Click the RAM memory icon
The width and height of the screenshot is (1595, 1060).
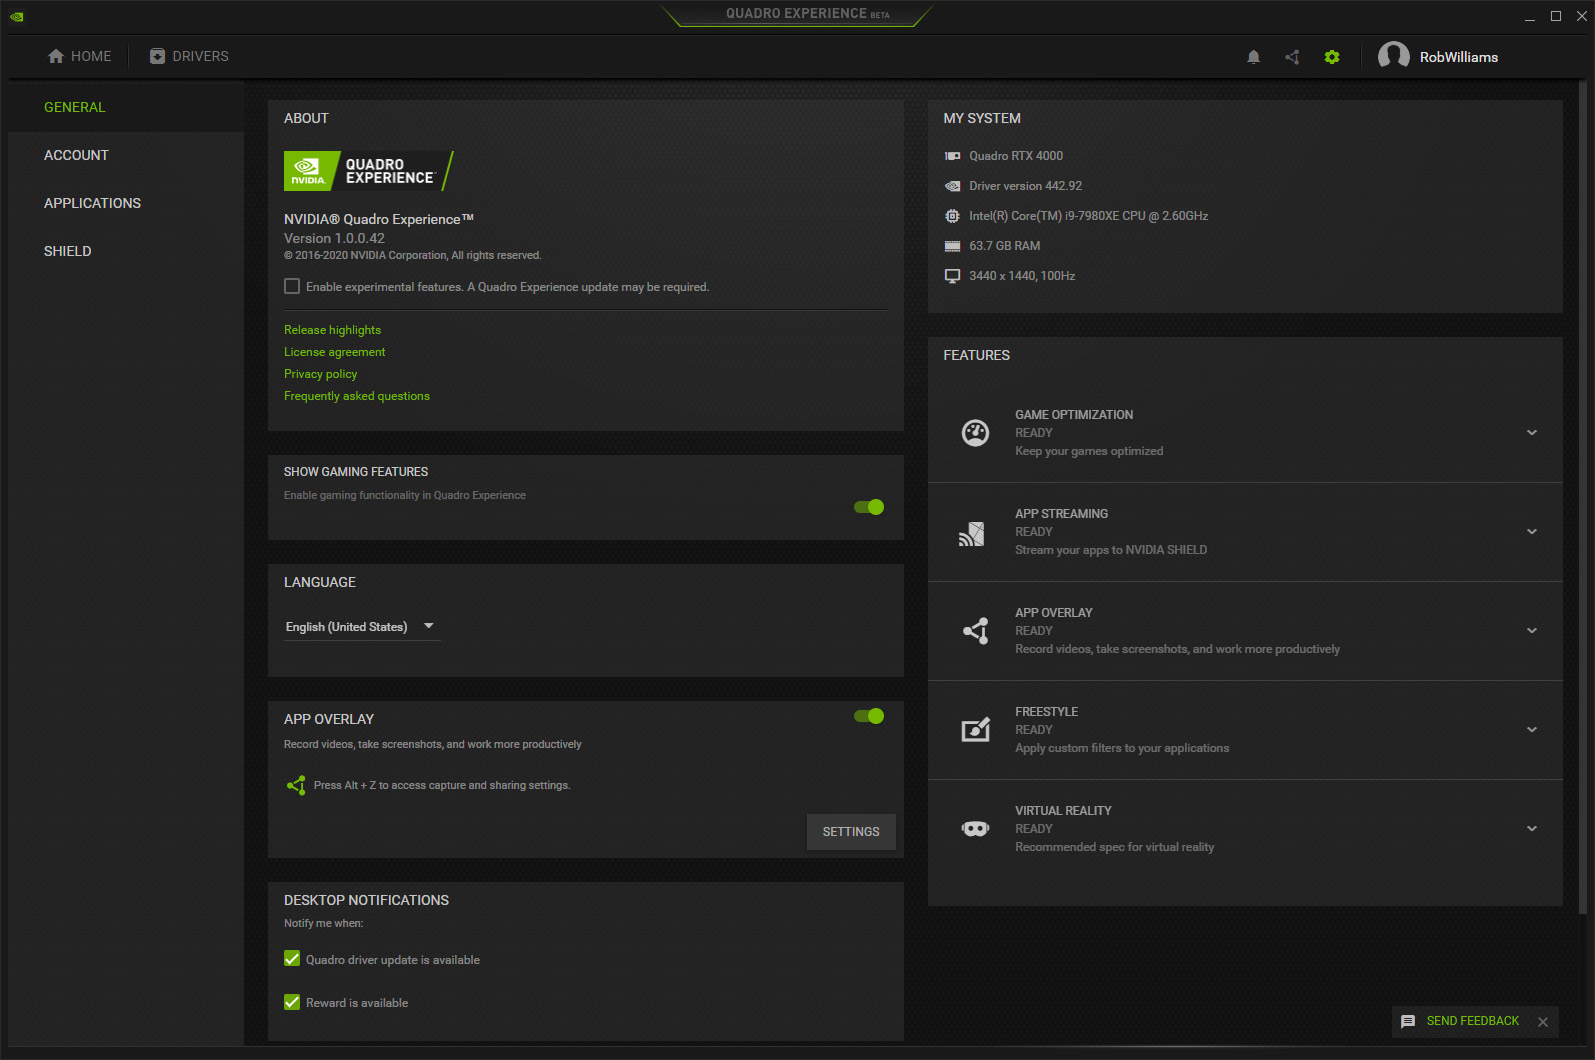click(953, 246)
